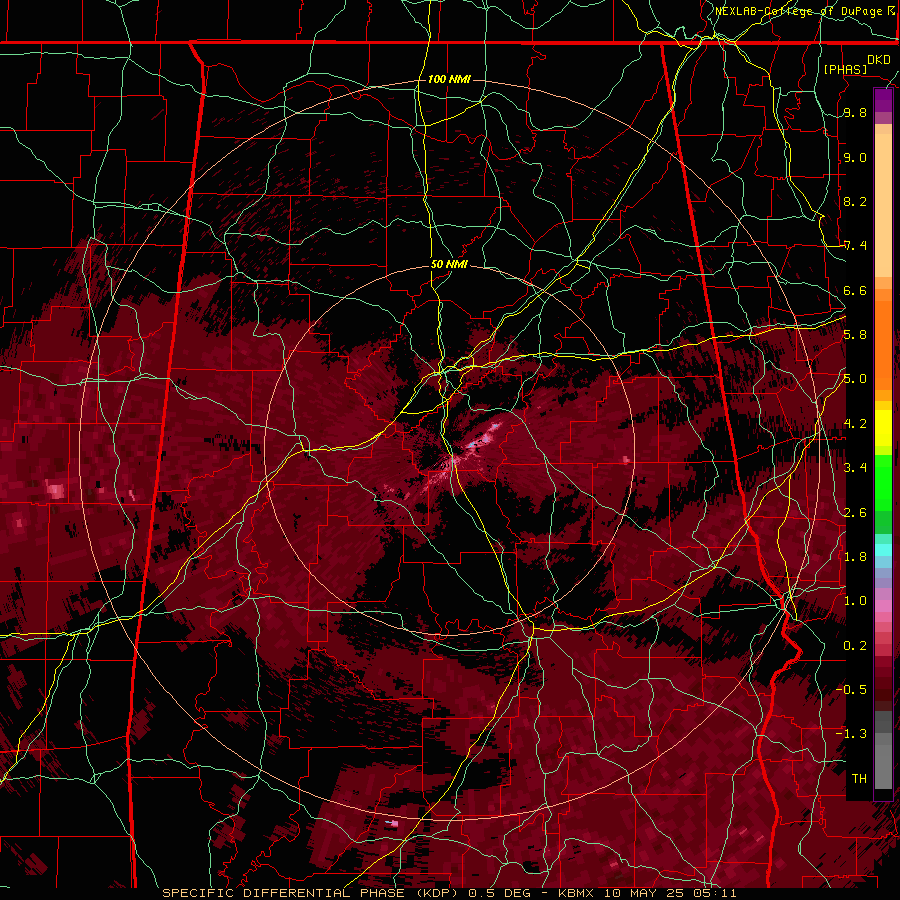Click the 3.4 value on the color scale
900x900 pixels.
[855, 468]
